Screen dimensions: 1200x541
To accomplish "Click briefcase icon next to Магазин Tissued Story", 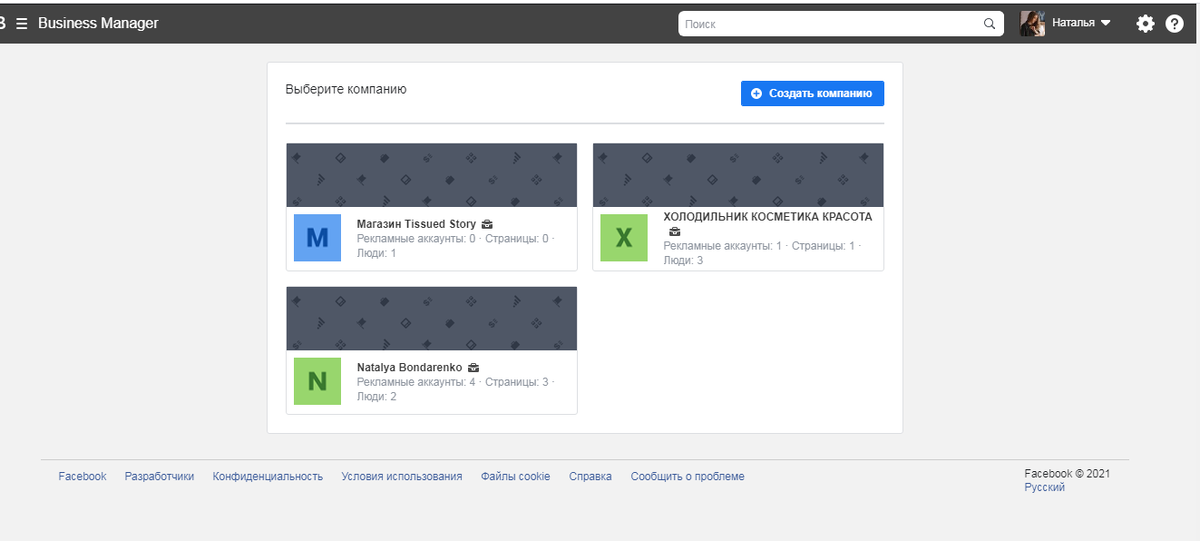I will coord(487,224).
